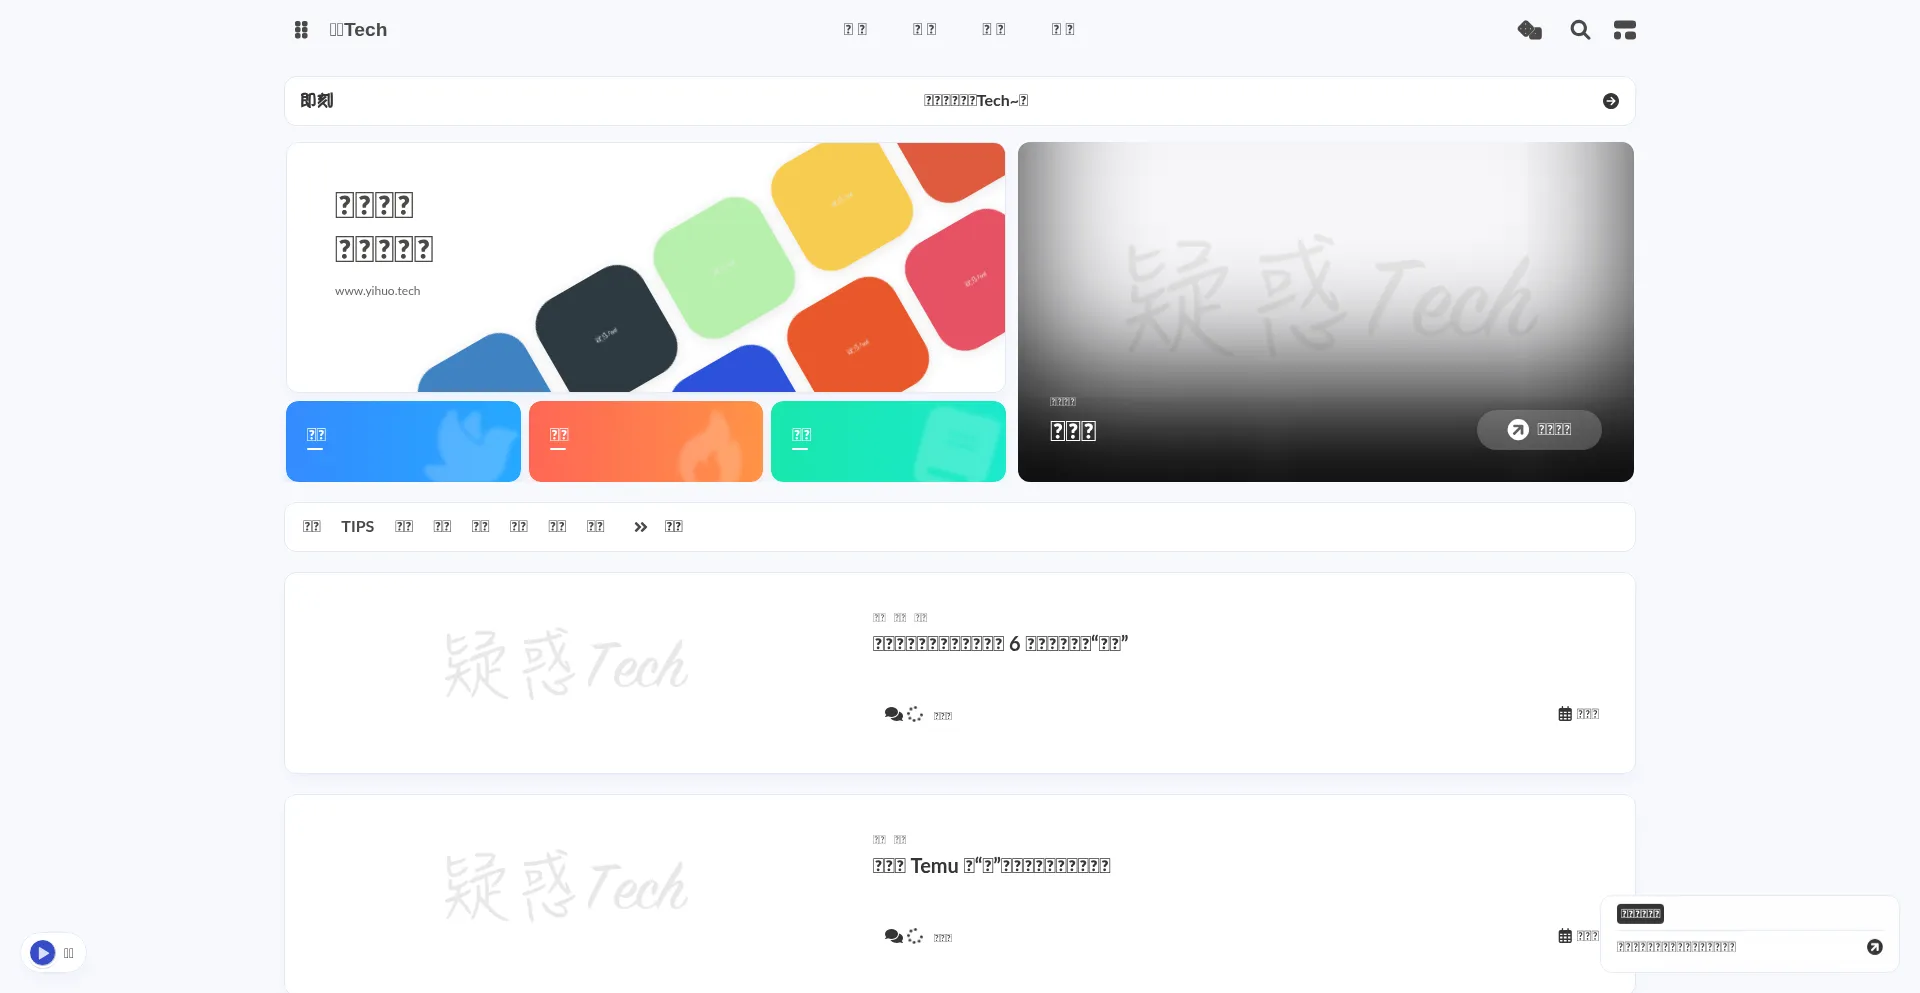Click the link right of the double chevron
Image resolution: width=1920 pixels, height=993 pixels.
tap(674, 527)
